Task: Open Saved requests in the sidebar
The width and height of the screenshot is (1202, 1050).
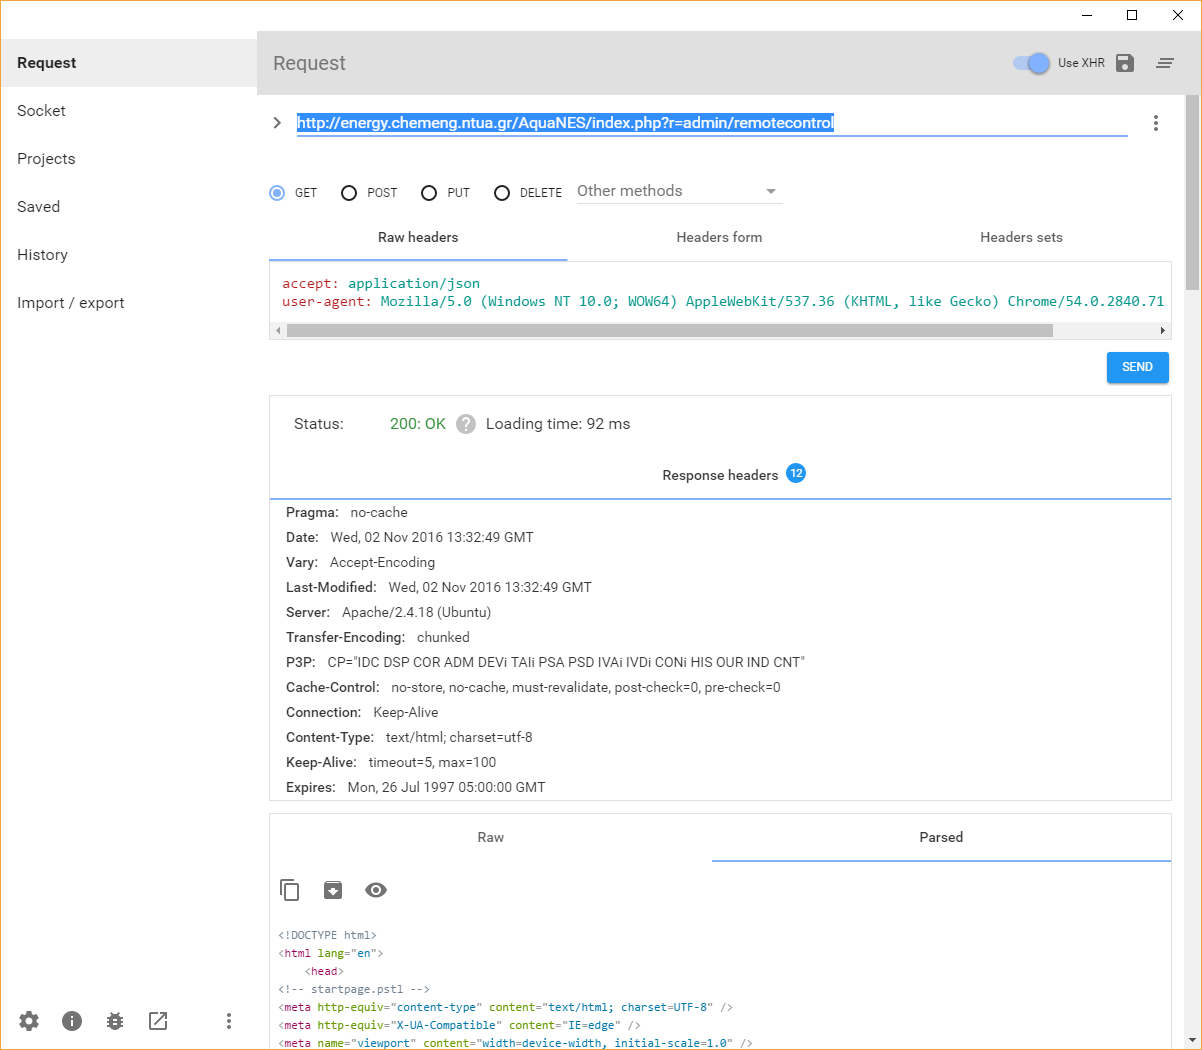Action: (129, 207)
